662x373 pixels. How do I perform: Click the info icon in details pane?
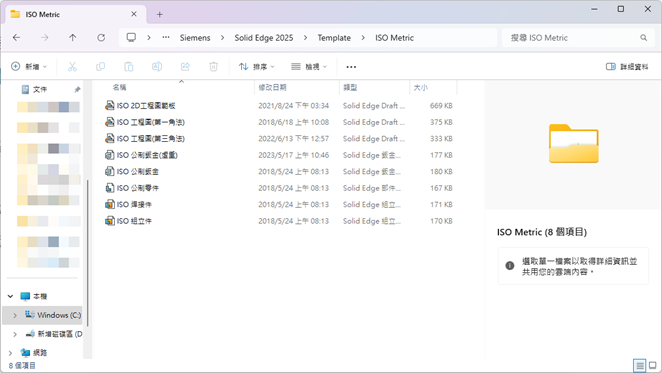click(510, 266)
